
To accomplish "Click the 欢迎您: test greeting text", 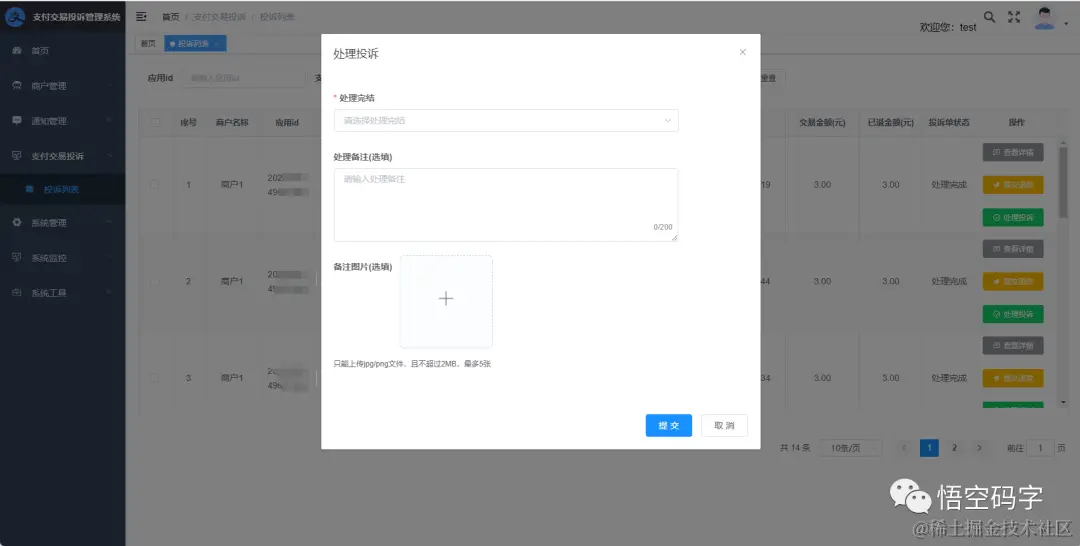I will pyautogui.click(x=948, y=28).
